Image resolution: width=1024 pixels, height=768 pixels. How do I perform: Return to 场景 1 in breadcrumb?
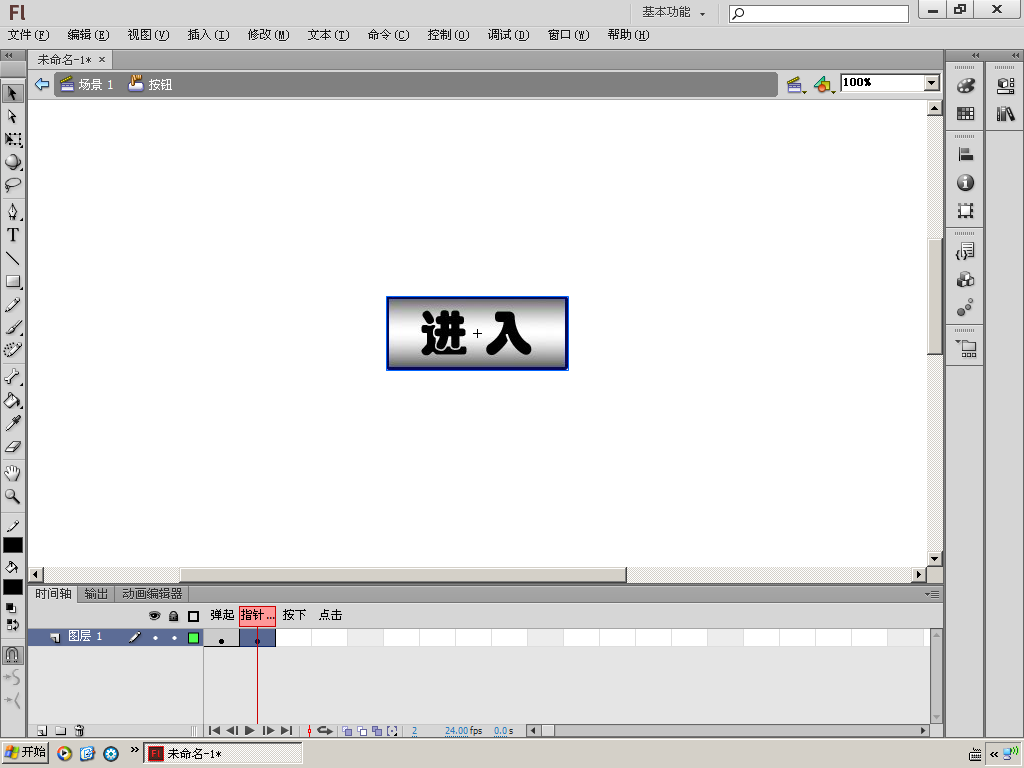[x=87, y=84]
